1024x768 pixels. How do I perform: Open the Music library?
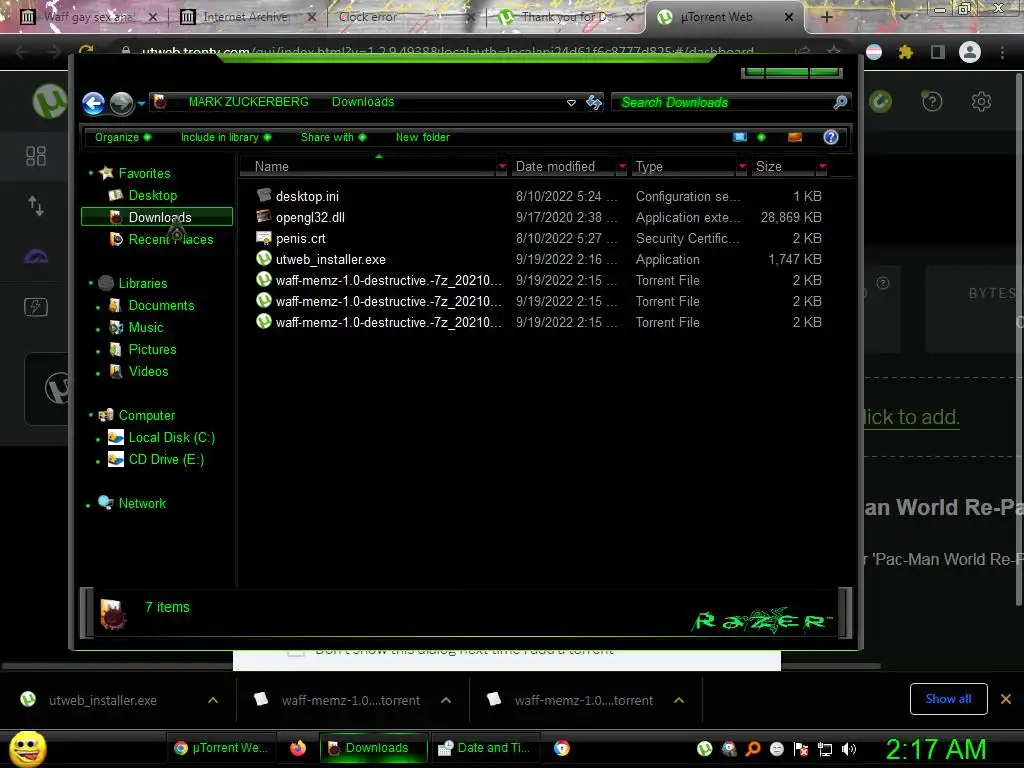(146, 327)
